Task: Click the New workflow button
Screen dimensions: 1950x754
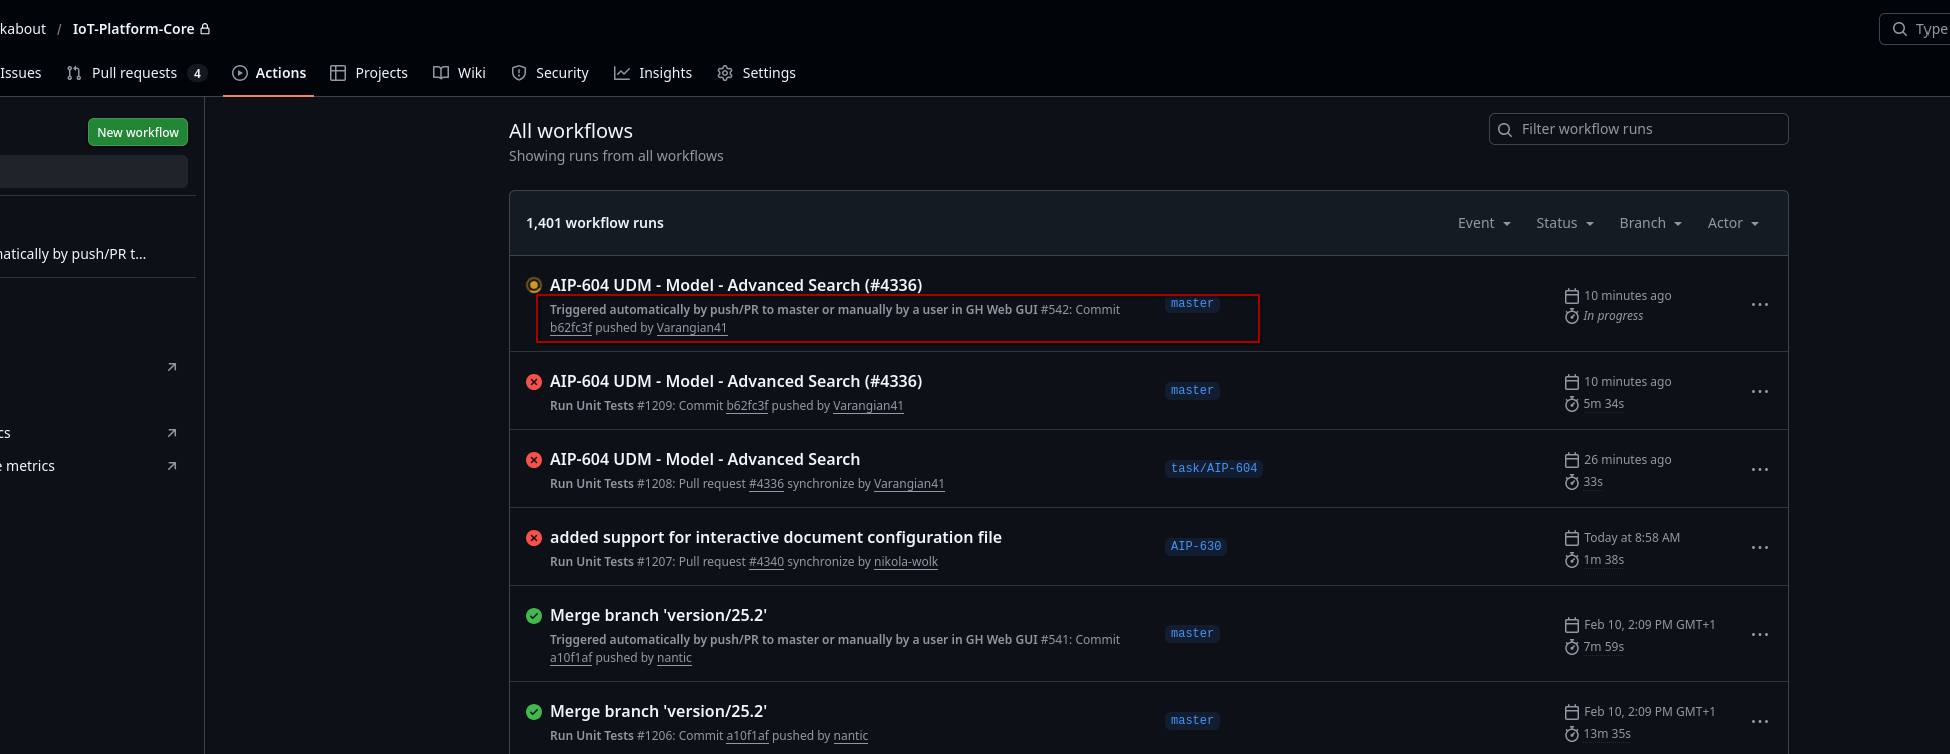Action: pos(138,132)
